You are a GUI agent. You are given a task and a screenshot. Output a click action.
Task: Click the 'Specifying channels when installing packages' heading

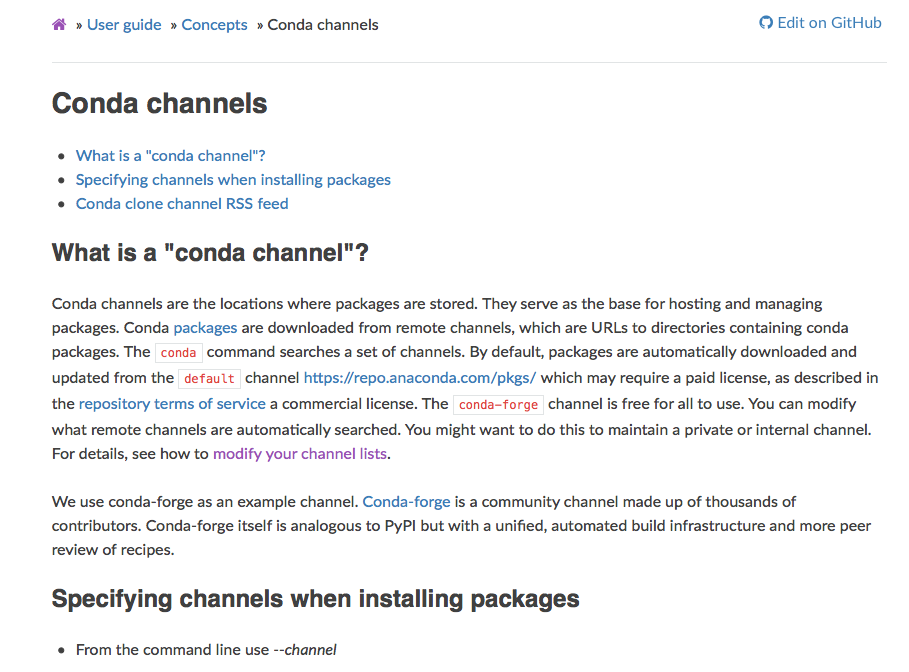coord(315,598)
